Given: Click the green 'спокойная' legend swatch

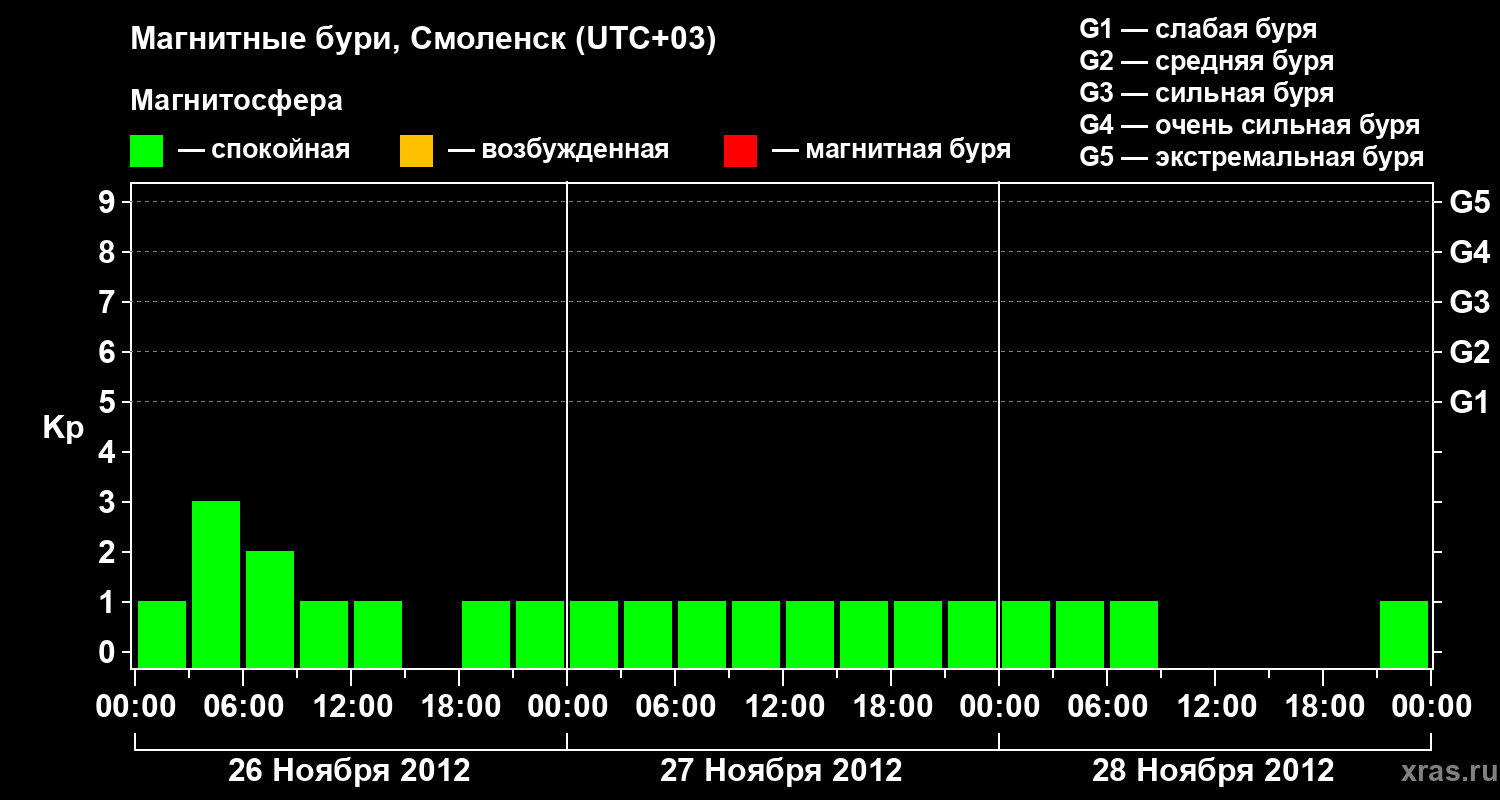Looking at the screenshot, I should [x=146, y=151].
